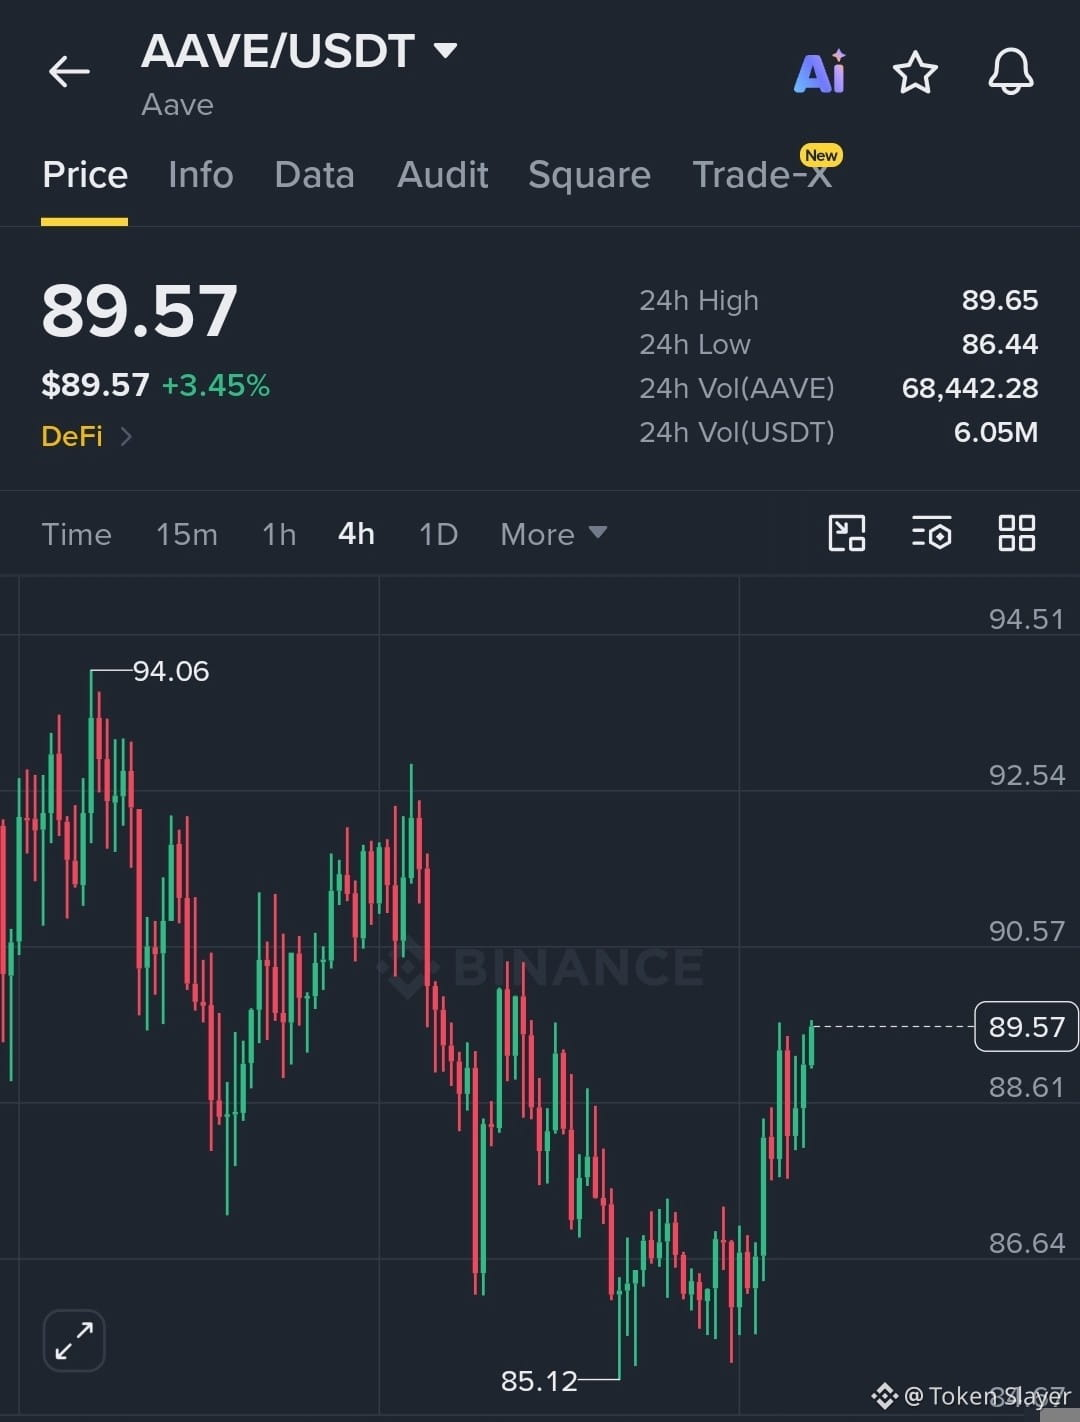The width and height of the screenshot is (1080, 1422).
Task: Tap the 24h High label
Action: 699,300
